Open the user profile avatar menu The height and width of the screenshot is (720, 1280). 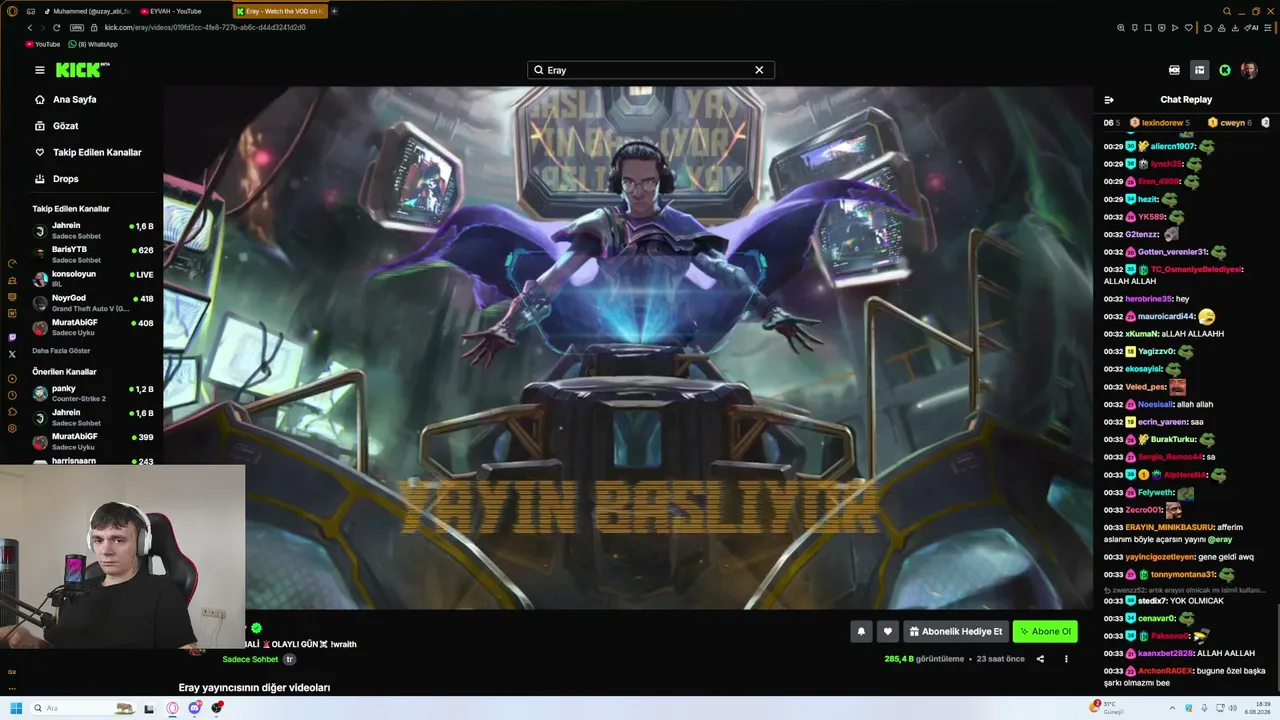1249,70
